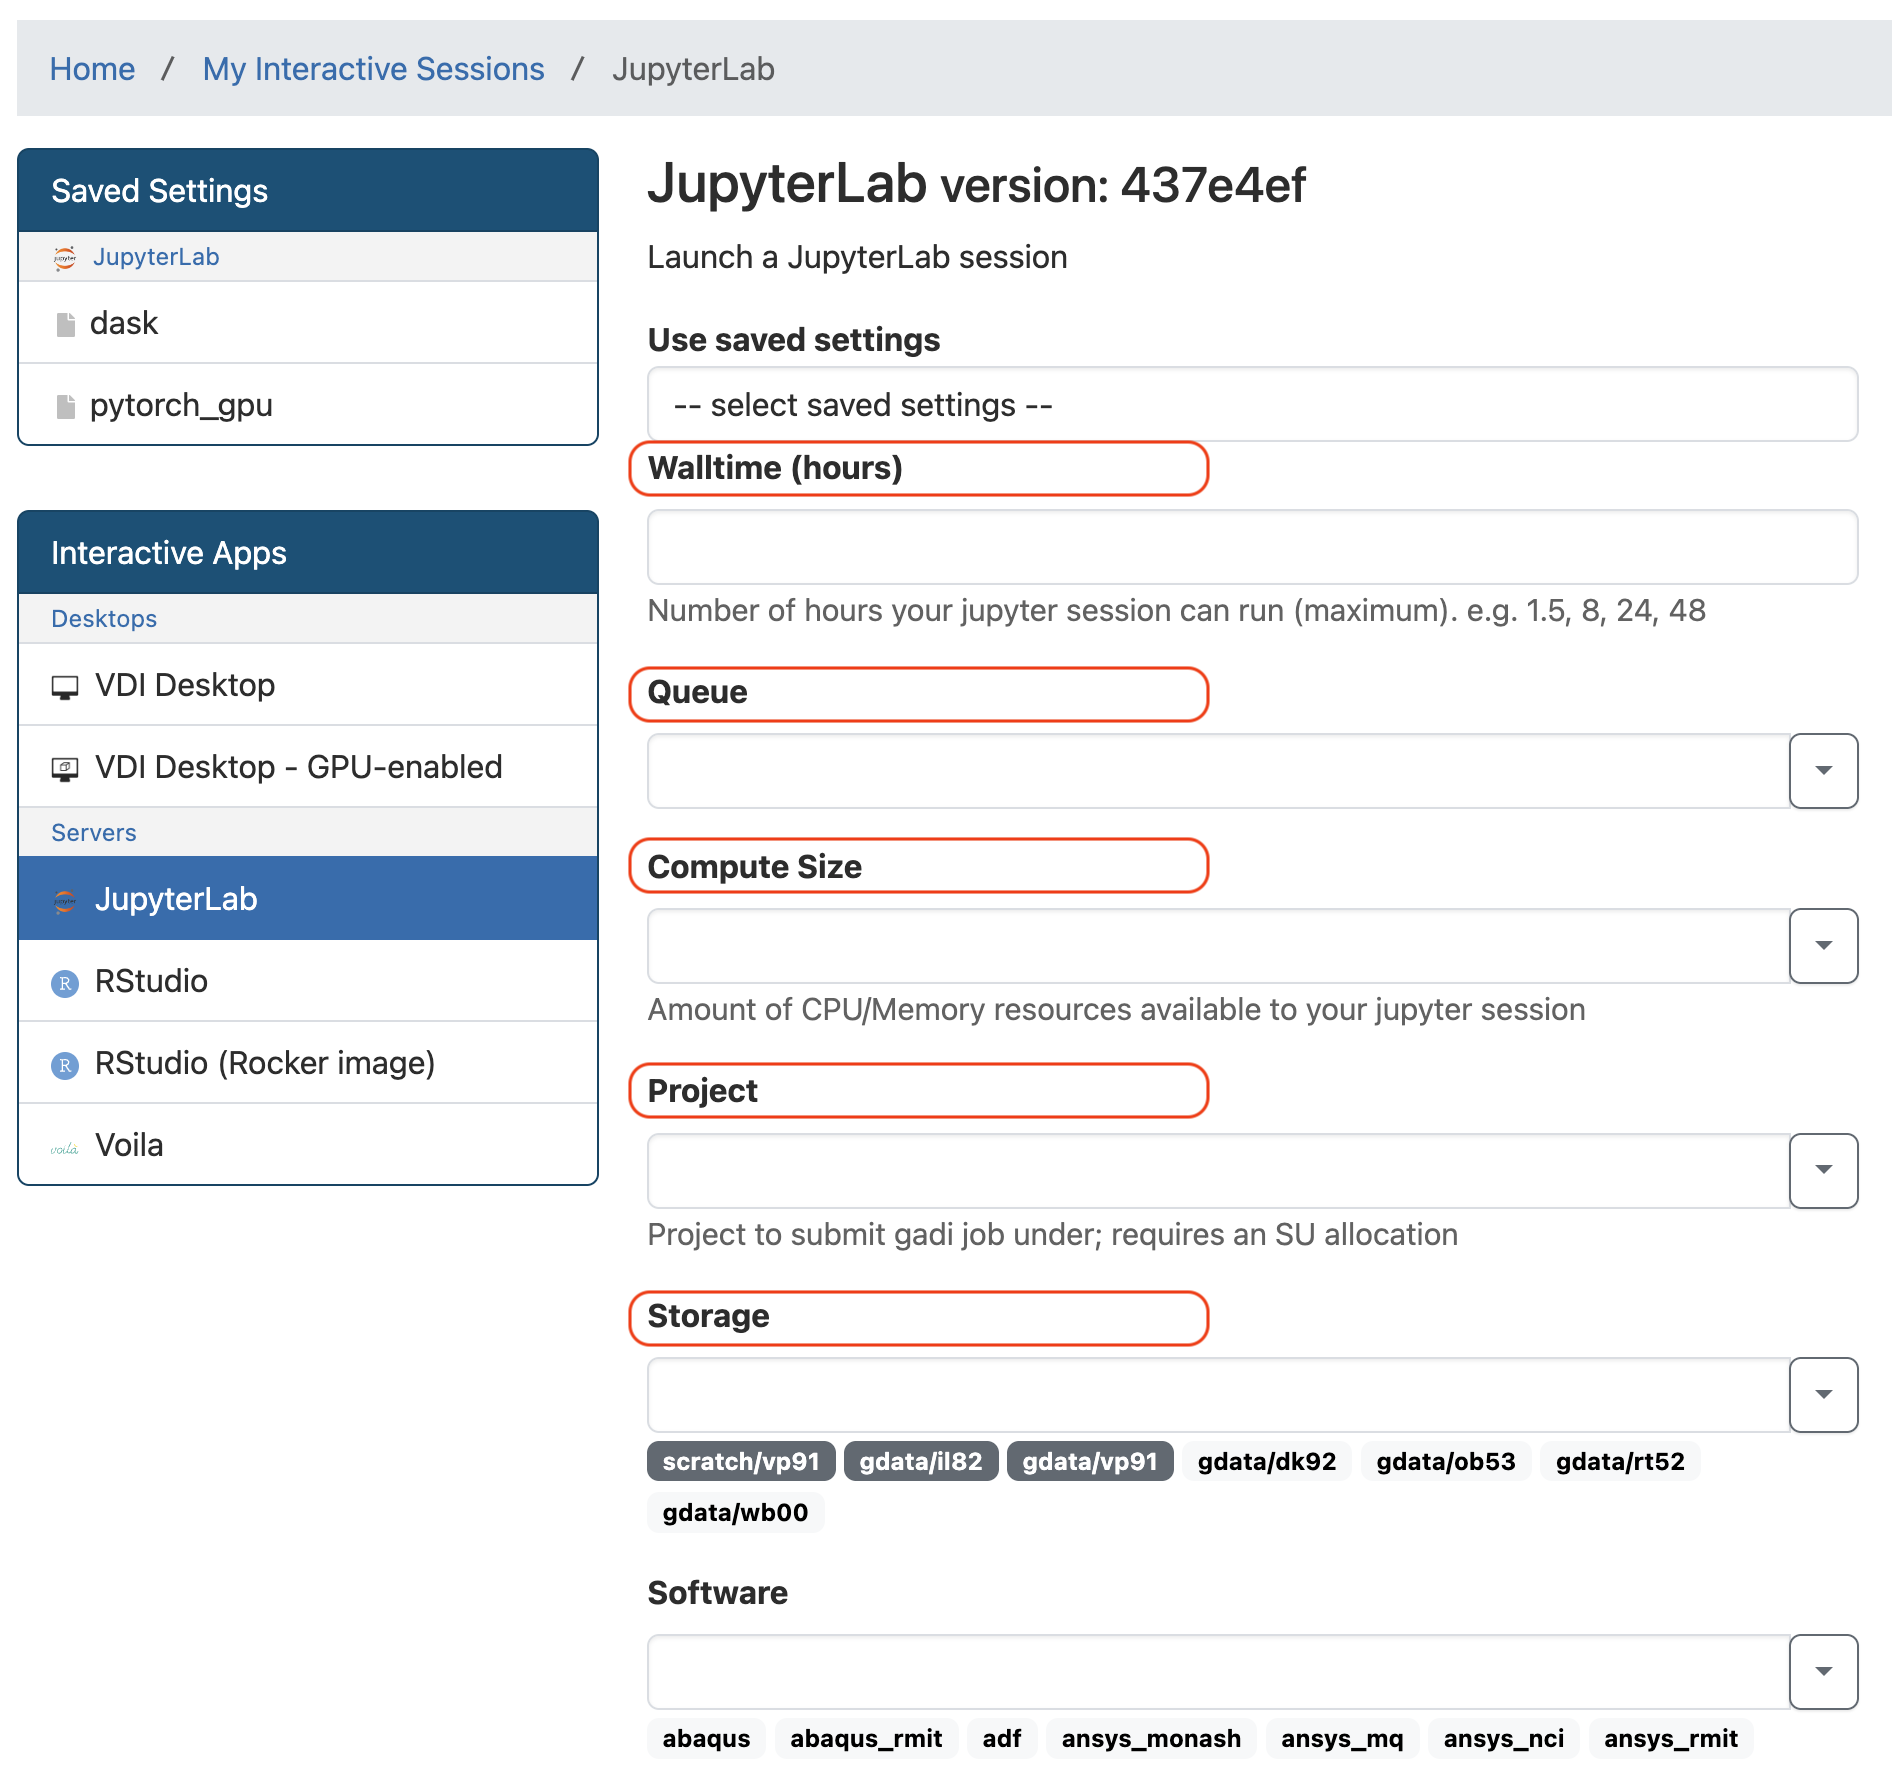Click the Voila logo icon

coord(65,1148)
